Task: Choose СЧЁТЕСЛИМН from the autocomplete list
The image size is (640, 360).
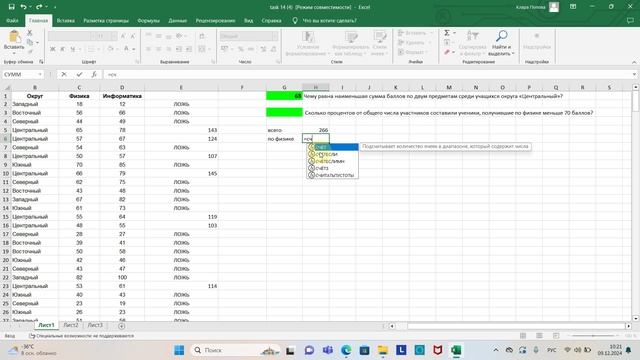Action: (333, 161)
